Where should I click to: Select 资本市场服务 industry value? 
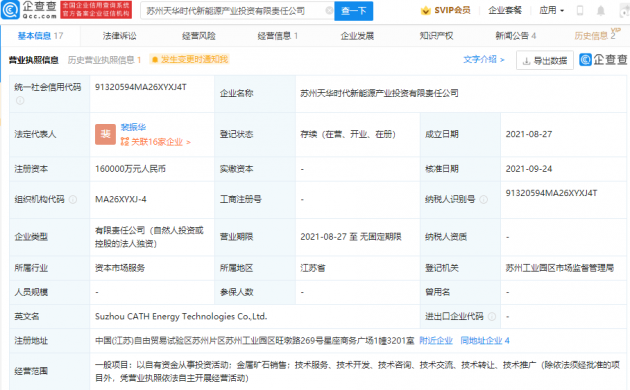(x=120, y=268)
